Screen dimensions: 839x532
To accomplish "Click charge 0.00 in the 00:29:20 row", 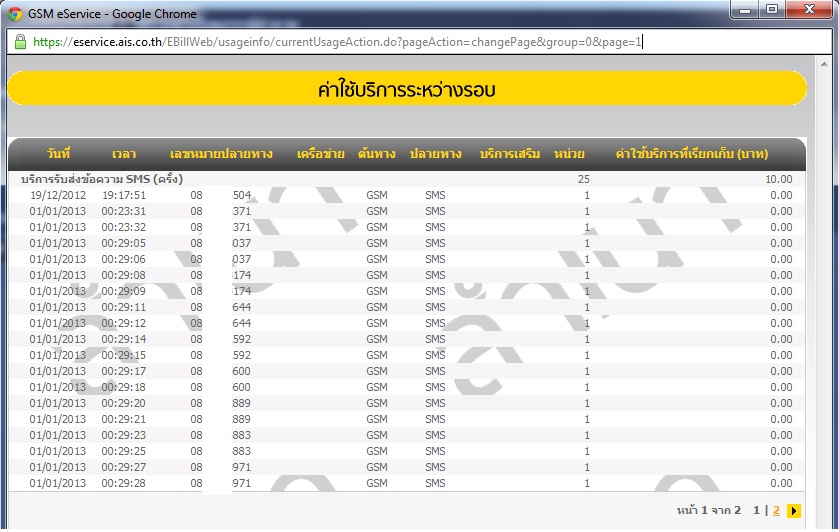I will click(781, 403).
